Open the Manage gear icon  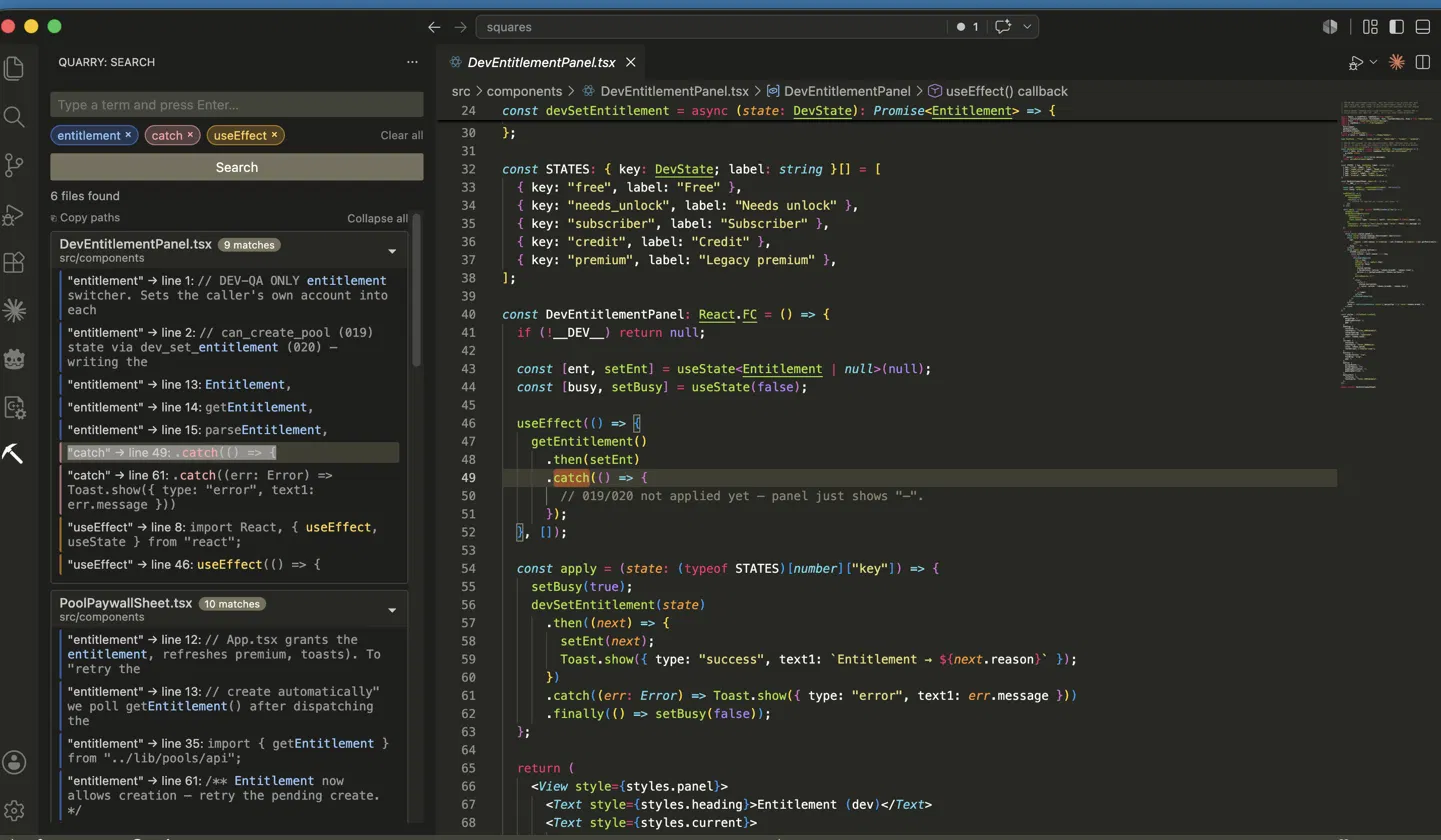point(14,810)
